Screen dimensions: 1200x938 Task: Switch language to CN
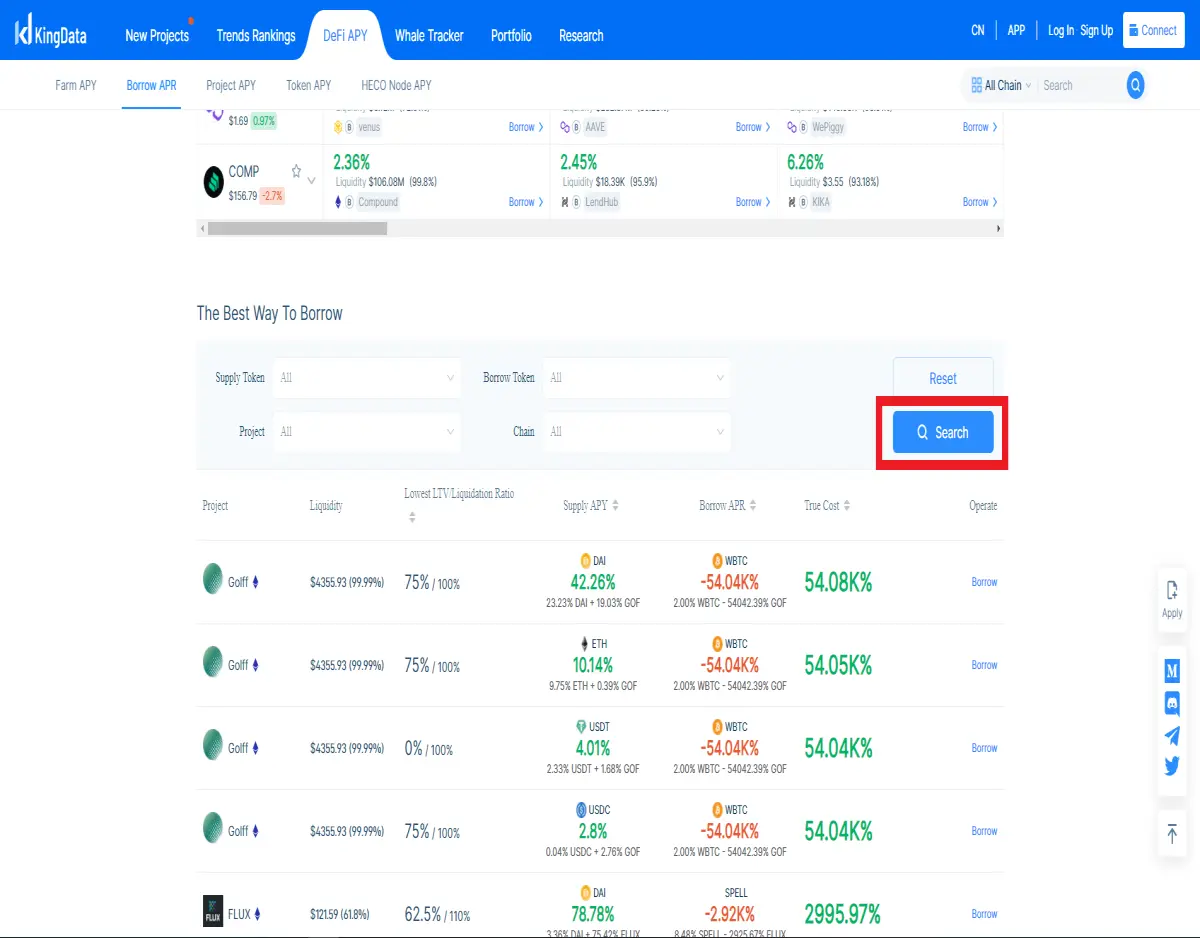pos(978,30)
